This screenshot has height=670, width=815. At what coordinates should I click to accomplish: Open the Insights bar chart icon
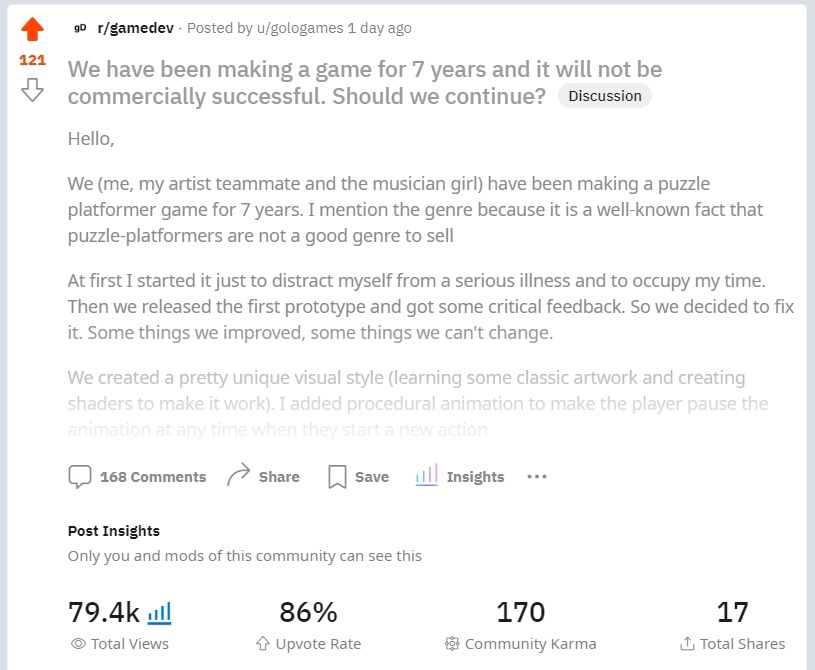427,476
